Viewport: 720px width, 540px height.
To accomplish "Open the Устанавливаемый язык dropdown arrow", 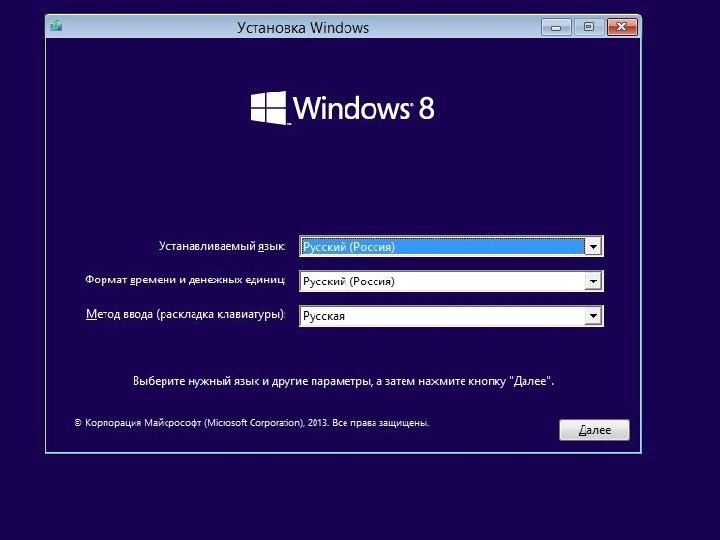I will coord(593,247).
